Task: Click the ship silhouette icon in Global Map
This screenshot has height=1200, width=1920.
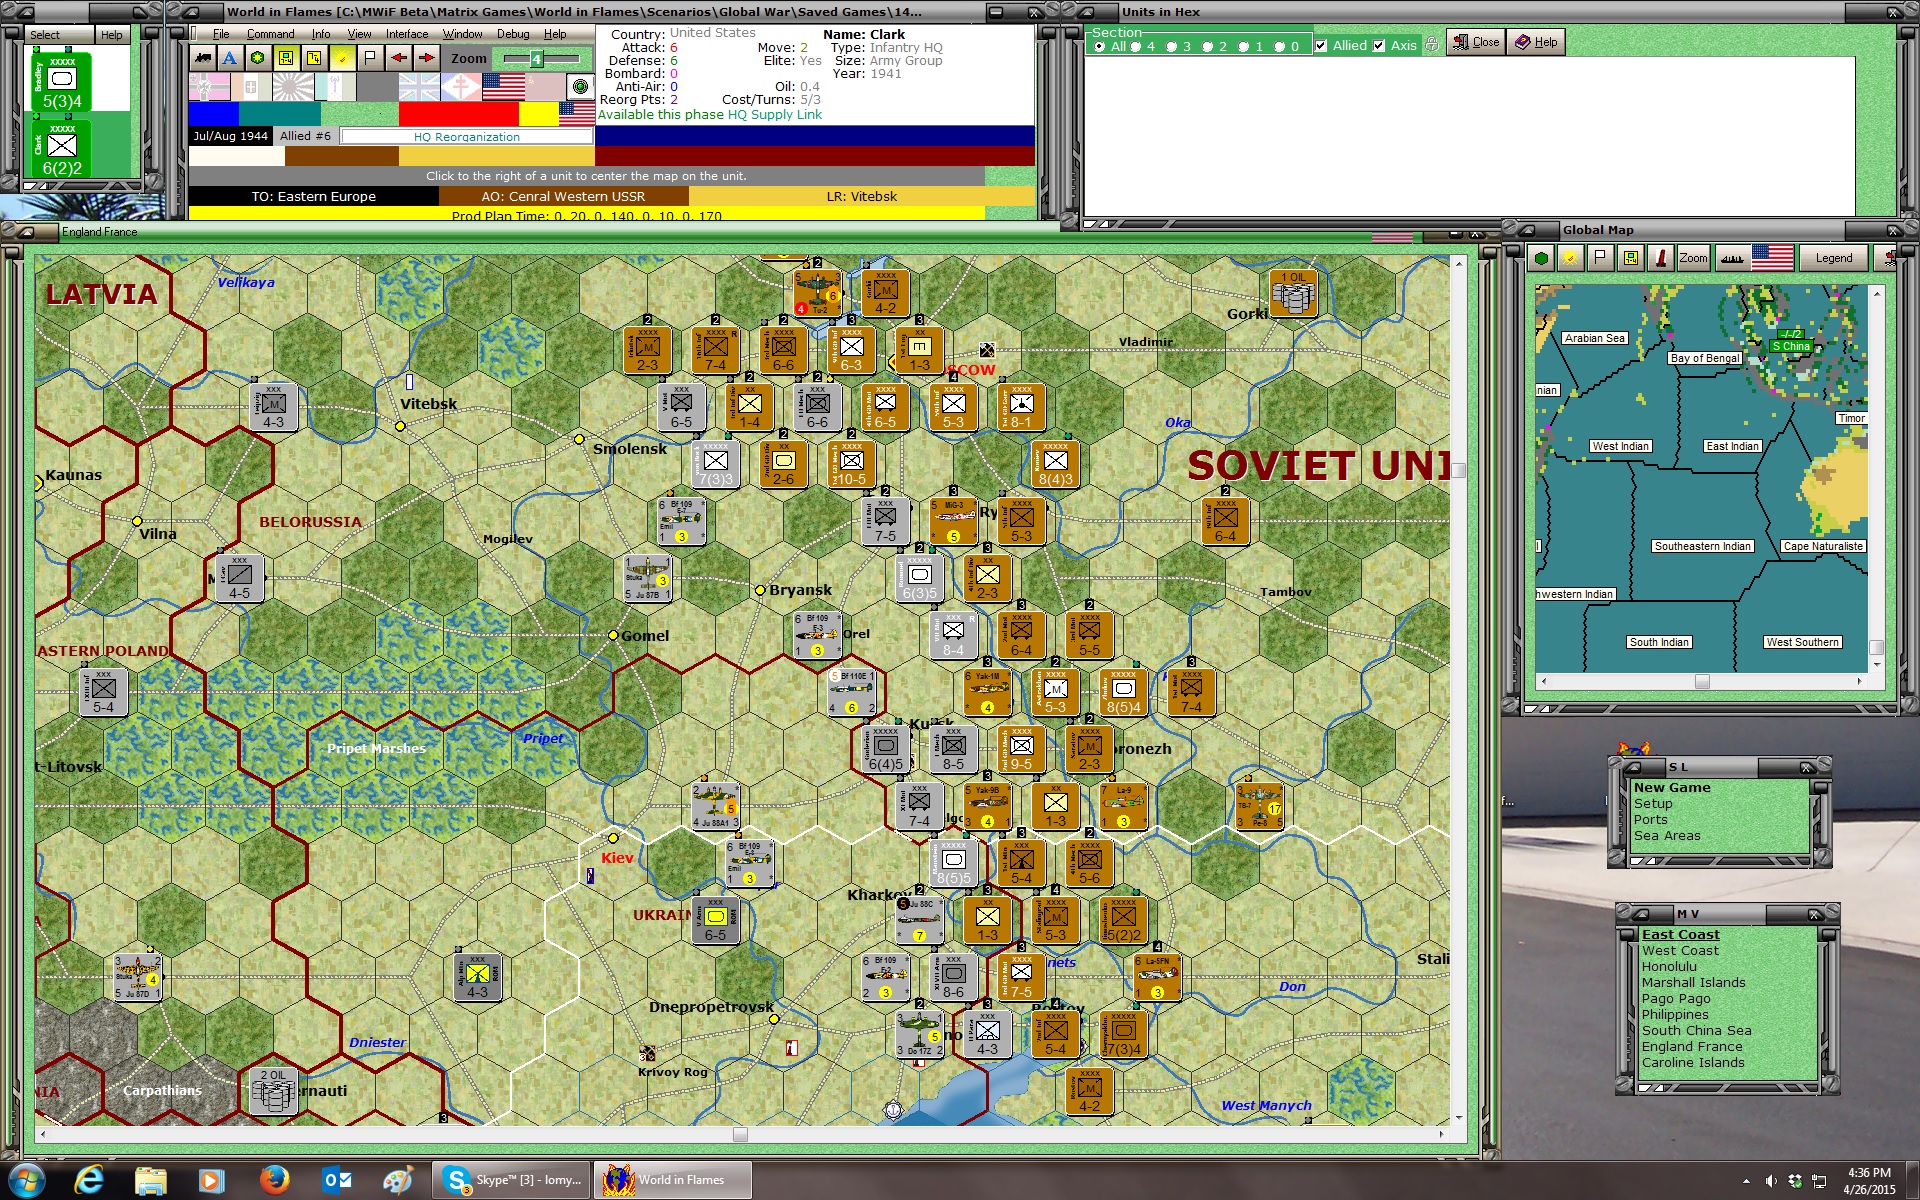Action: 1732,258
